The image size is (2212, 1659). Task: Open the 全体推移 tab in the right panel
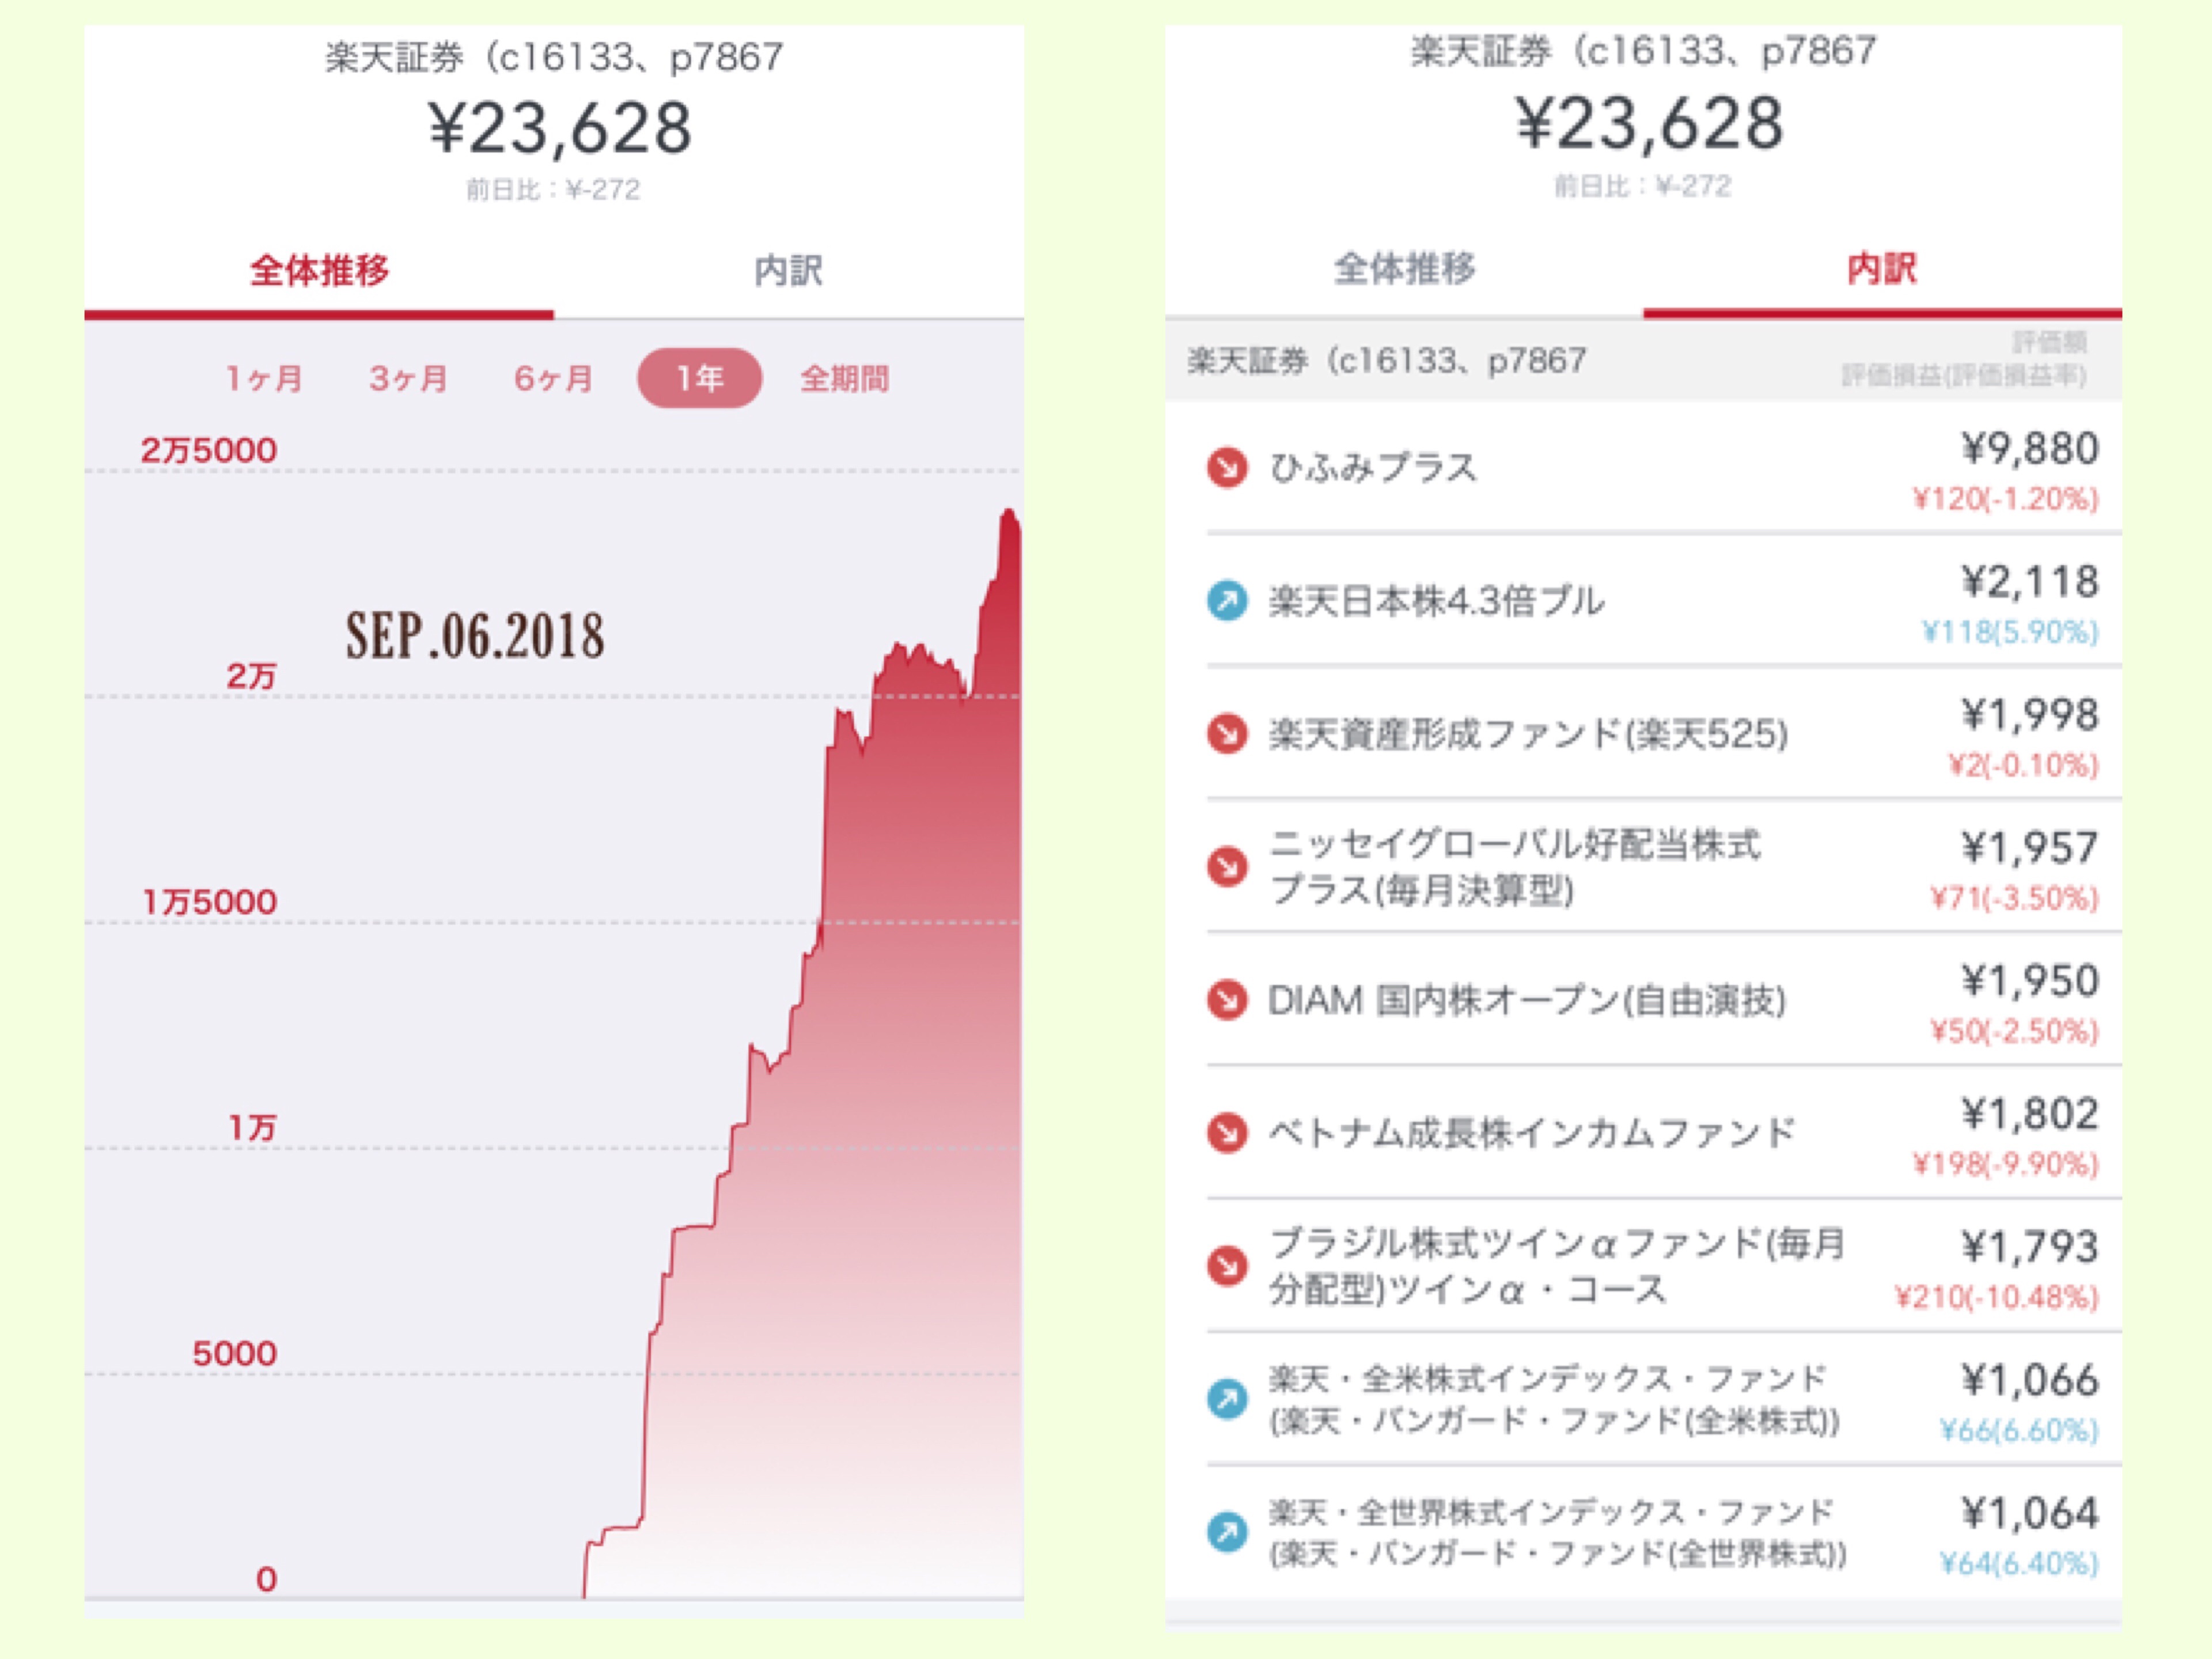[1404, 268]
